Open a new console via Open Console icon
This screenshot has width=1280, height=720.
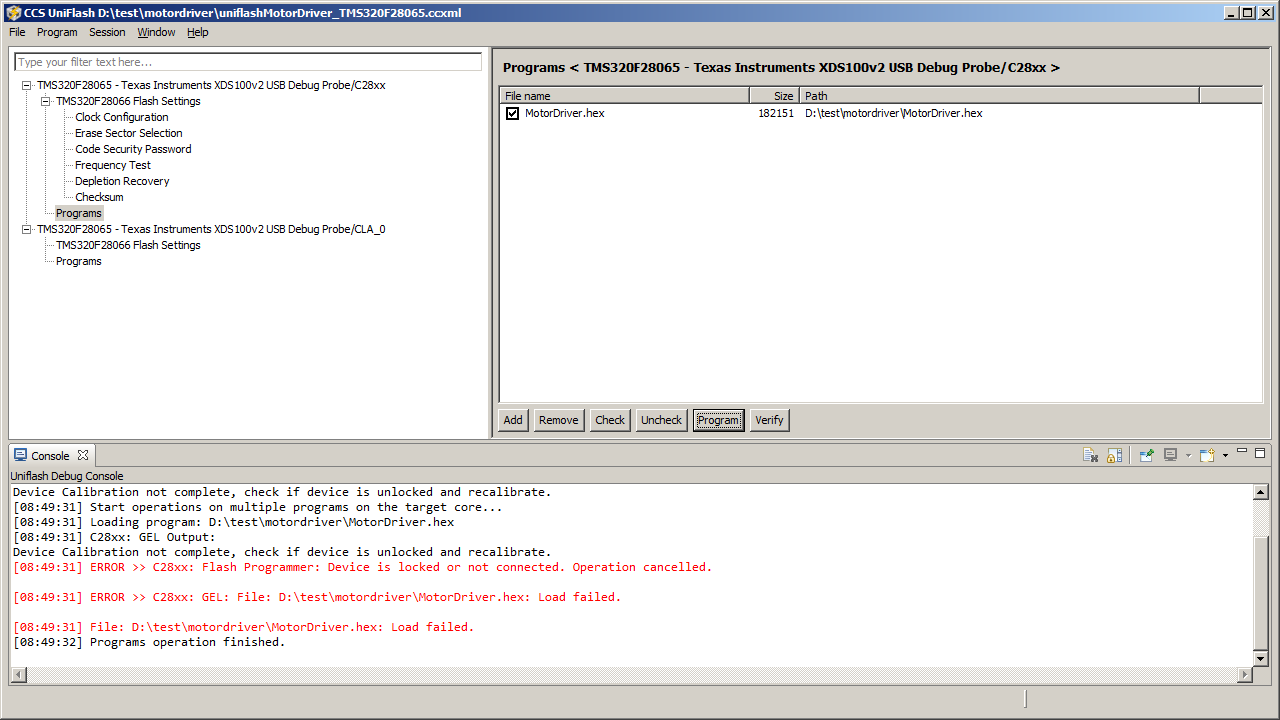[x=1207, y=455]
